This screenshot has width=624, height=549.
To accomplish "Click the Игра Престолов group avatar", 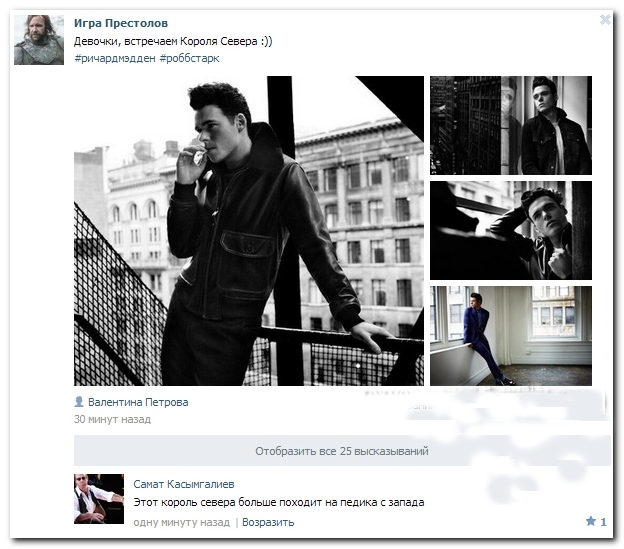I will pos(39,40).
